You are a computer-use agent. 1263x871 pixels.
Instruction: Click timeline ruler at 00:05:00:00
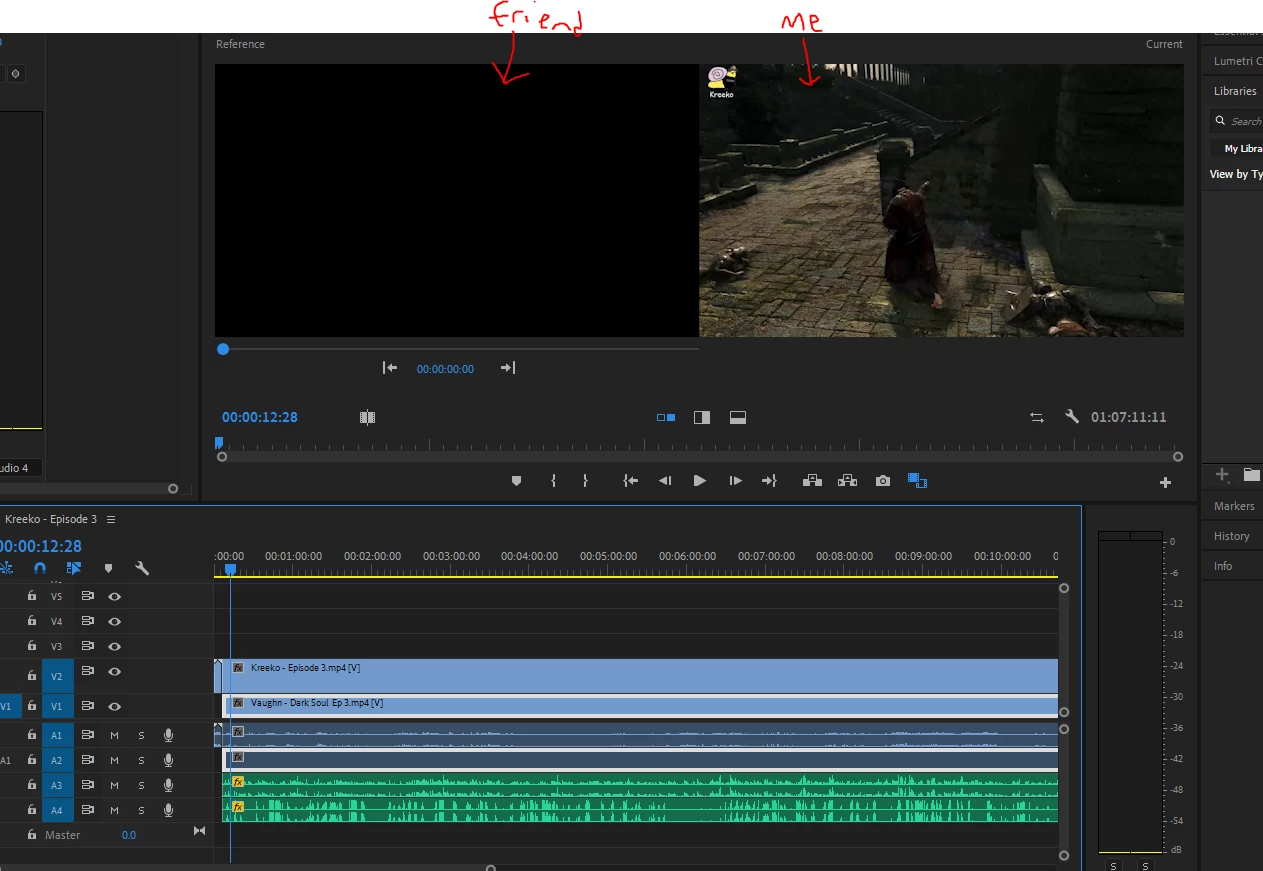click(608, 556)
